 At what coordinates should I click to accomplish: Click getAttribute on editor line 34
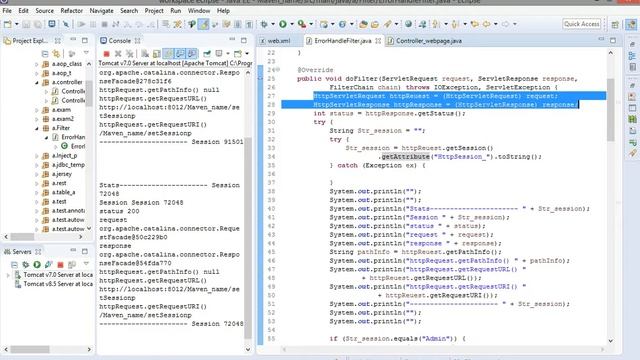point(405,157)
